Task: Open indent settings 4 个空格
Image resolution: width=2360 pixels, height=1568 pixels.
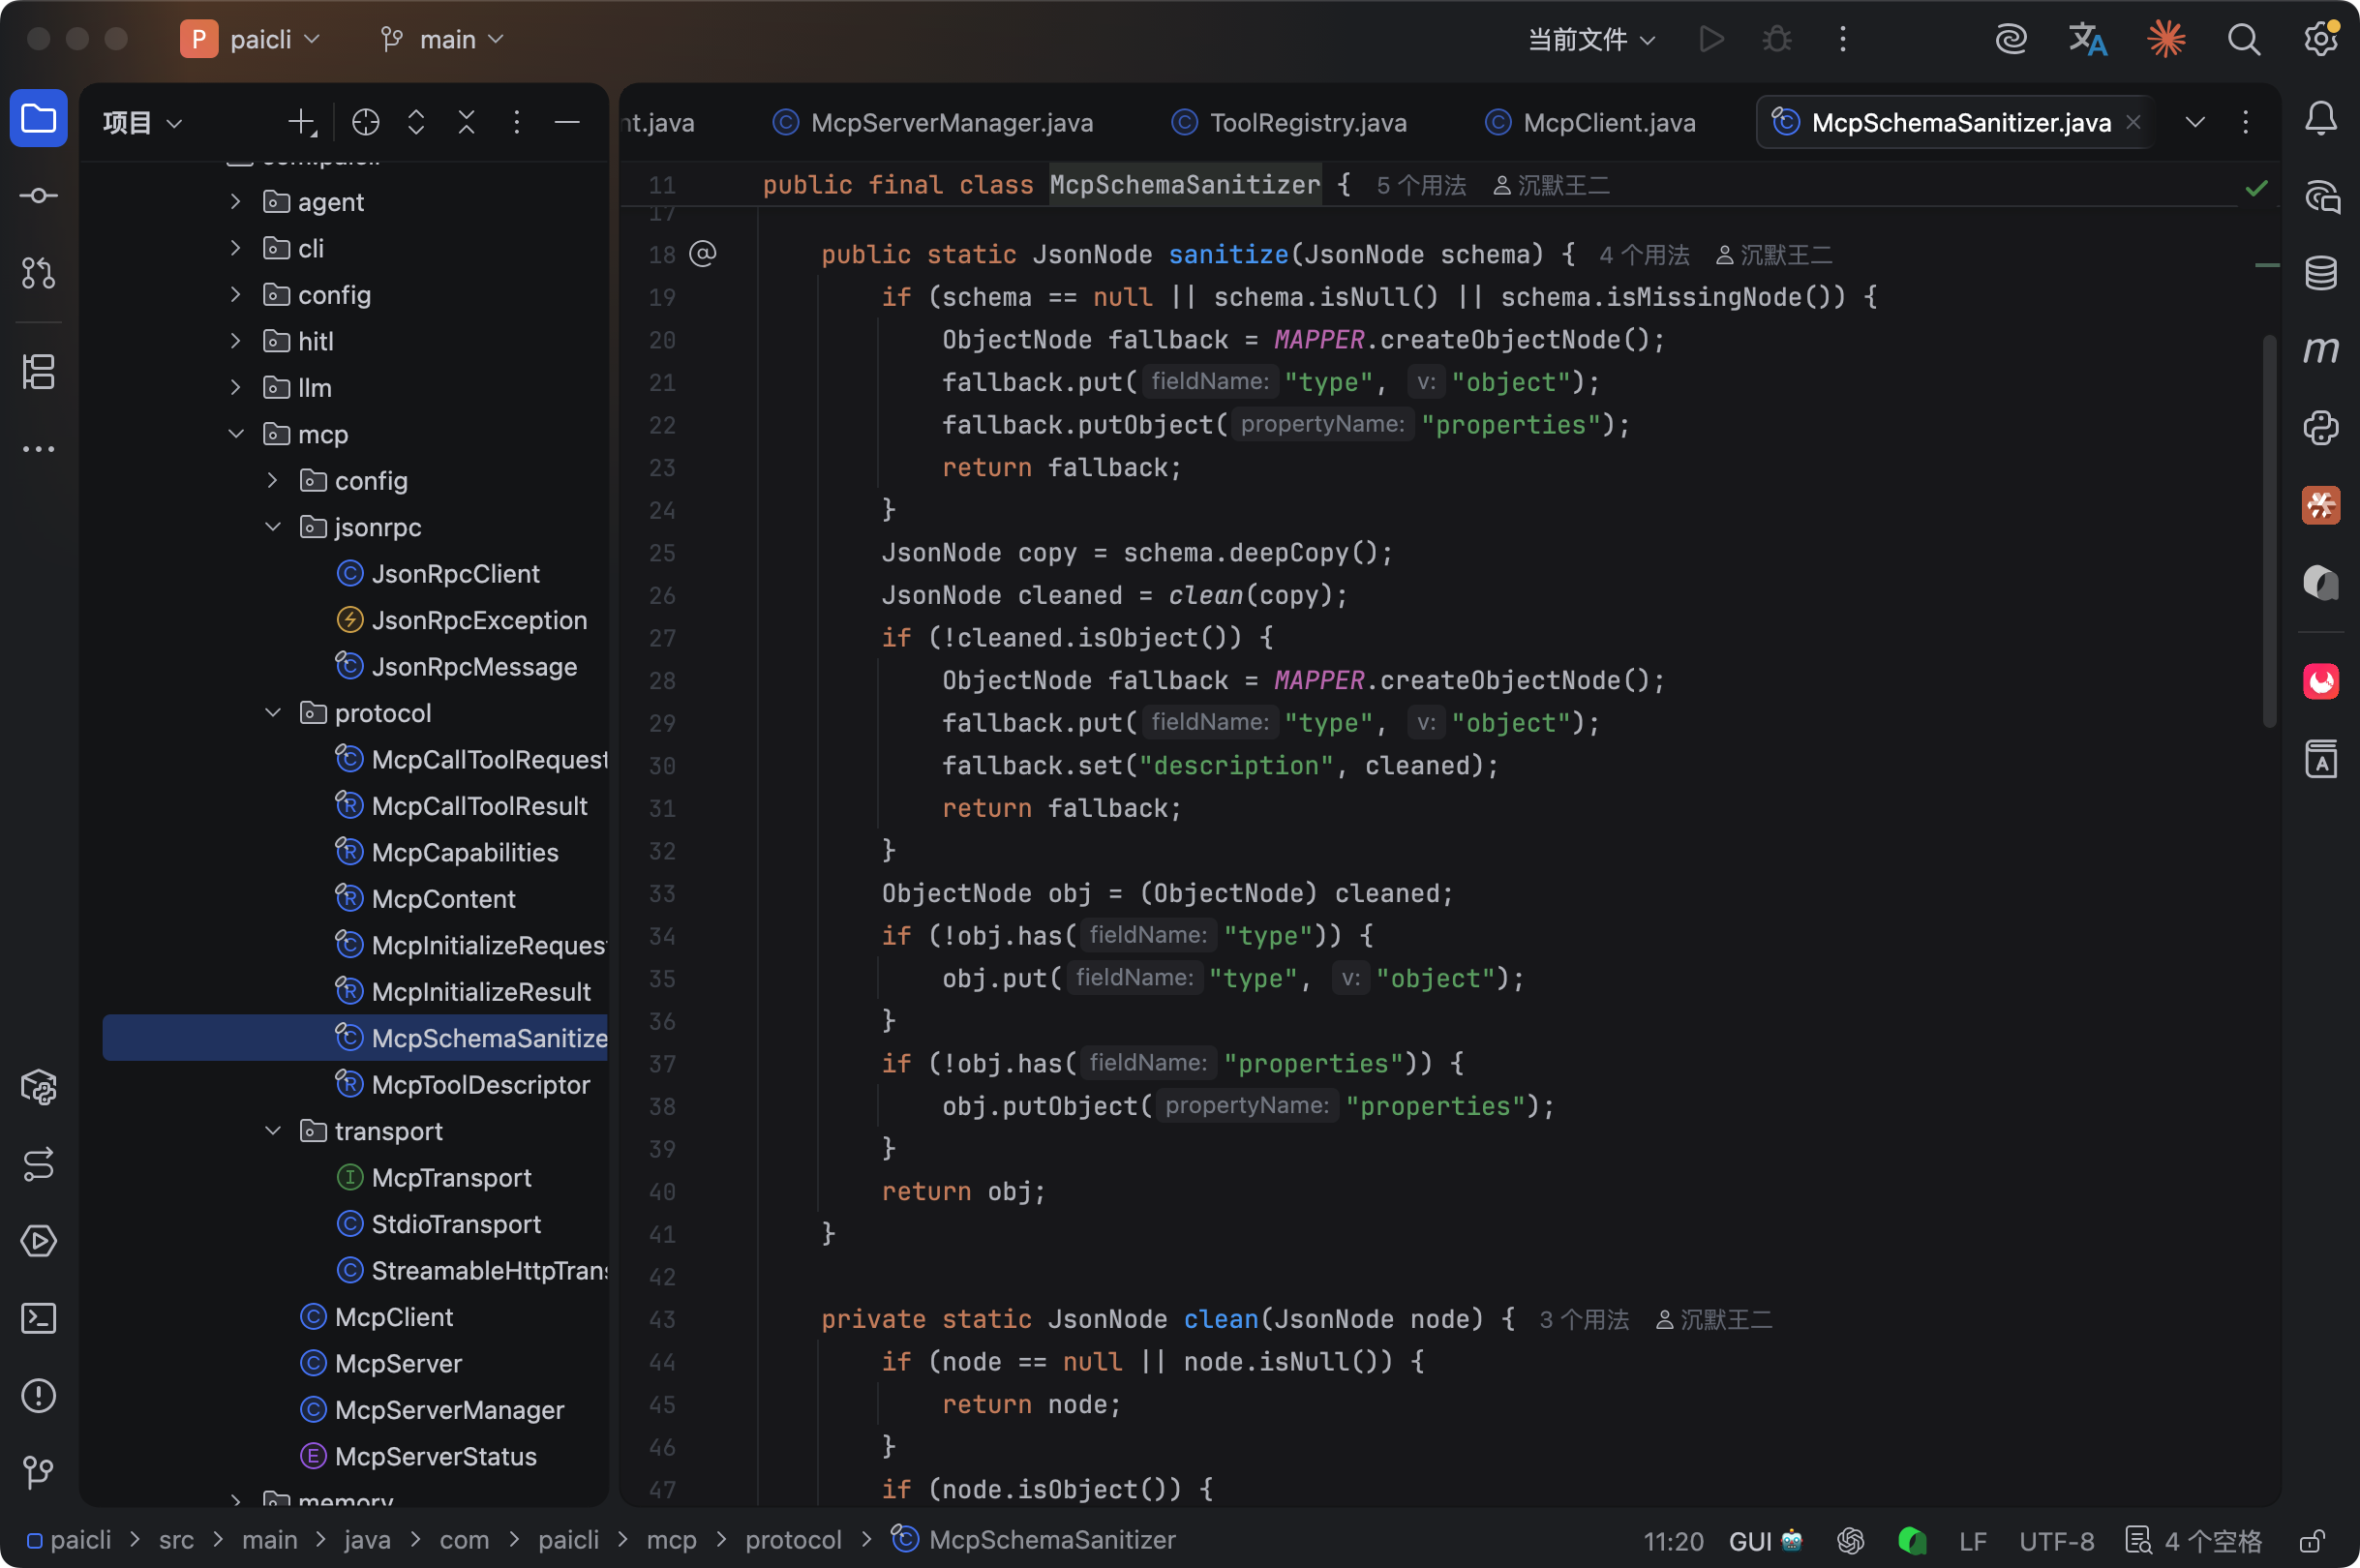Action: pos(2195,1540)
